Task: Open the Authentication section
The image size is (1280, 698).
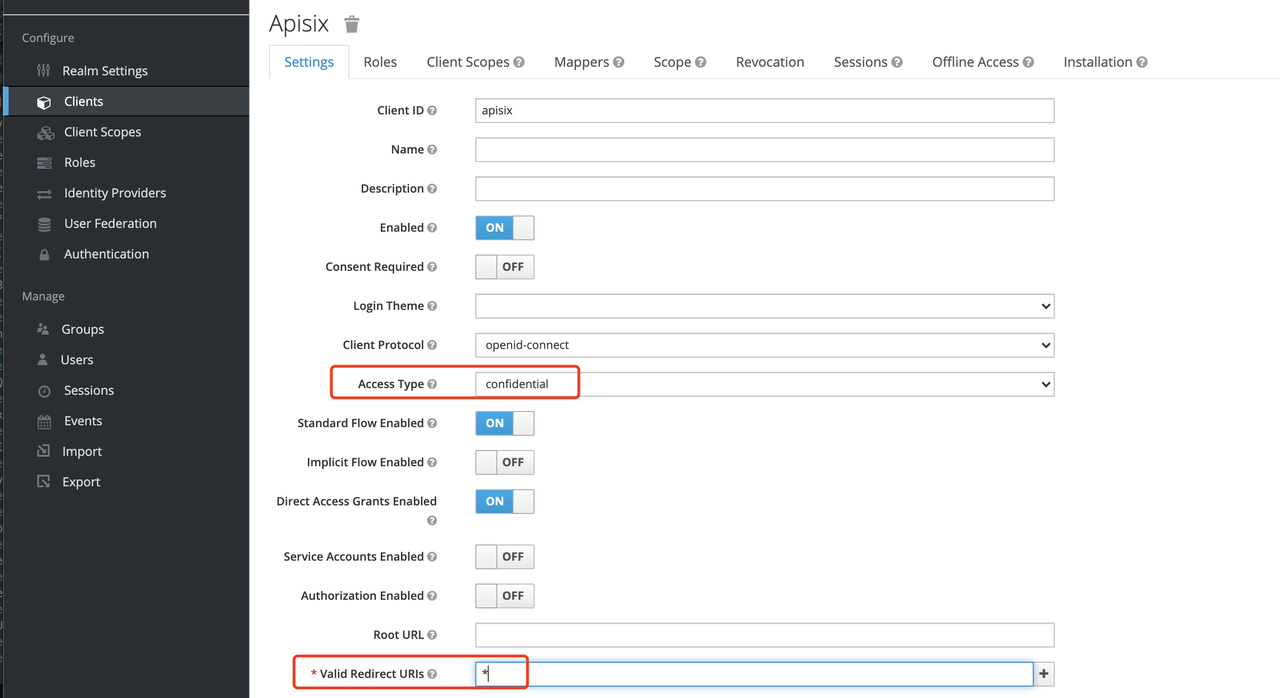Action: click(x=106, y=253)
